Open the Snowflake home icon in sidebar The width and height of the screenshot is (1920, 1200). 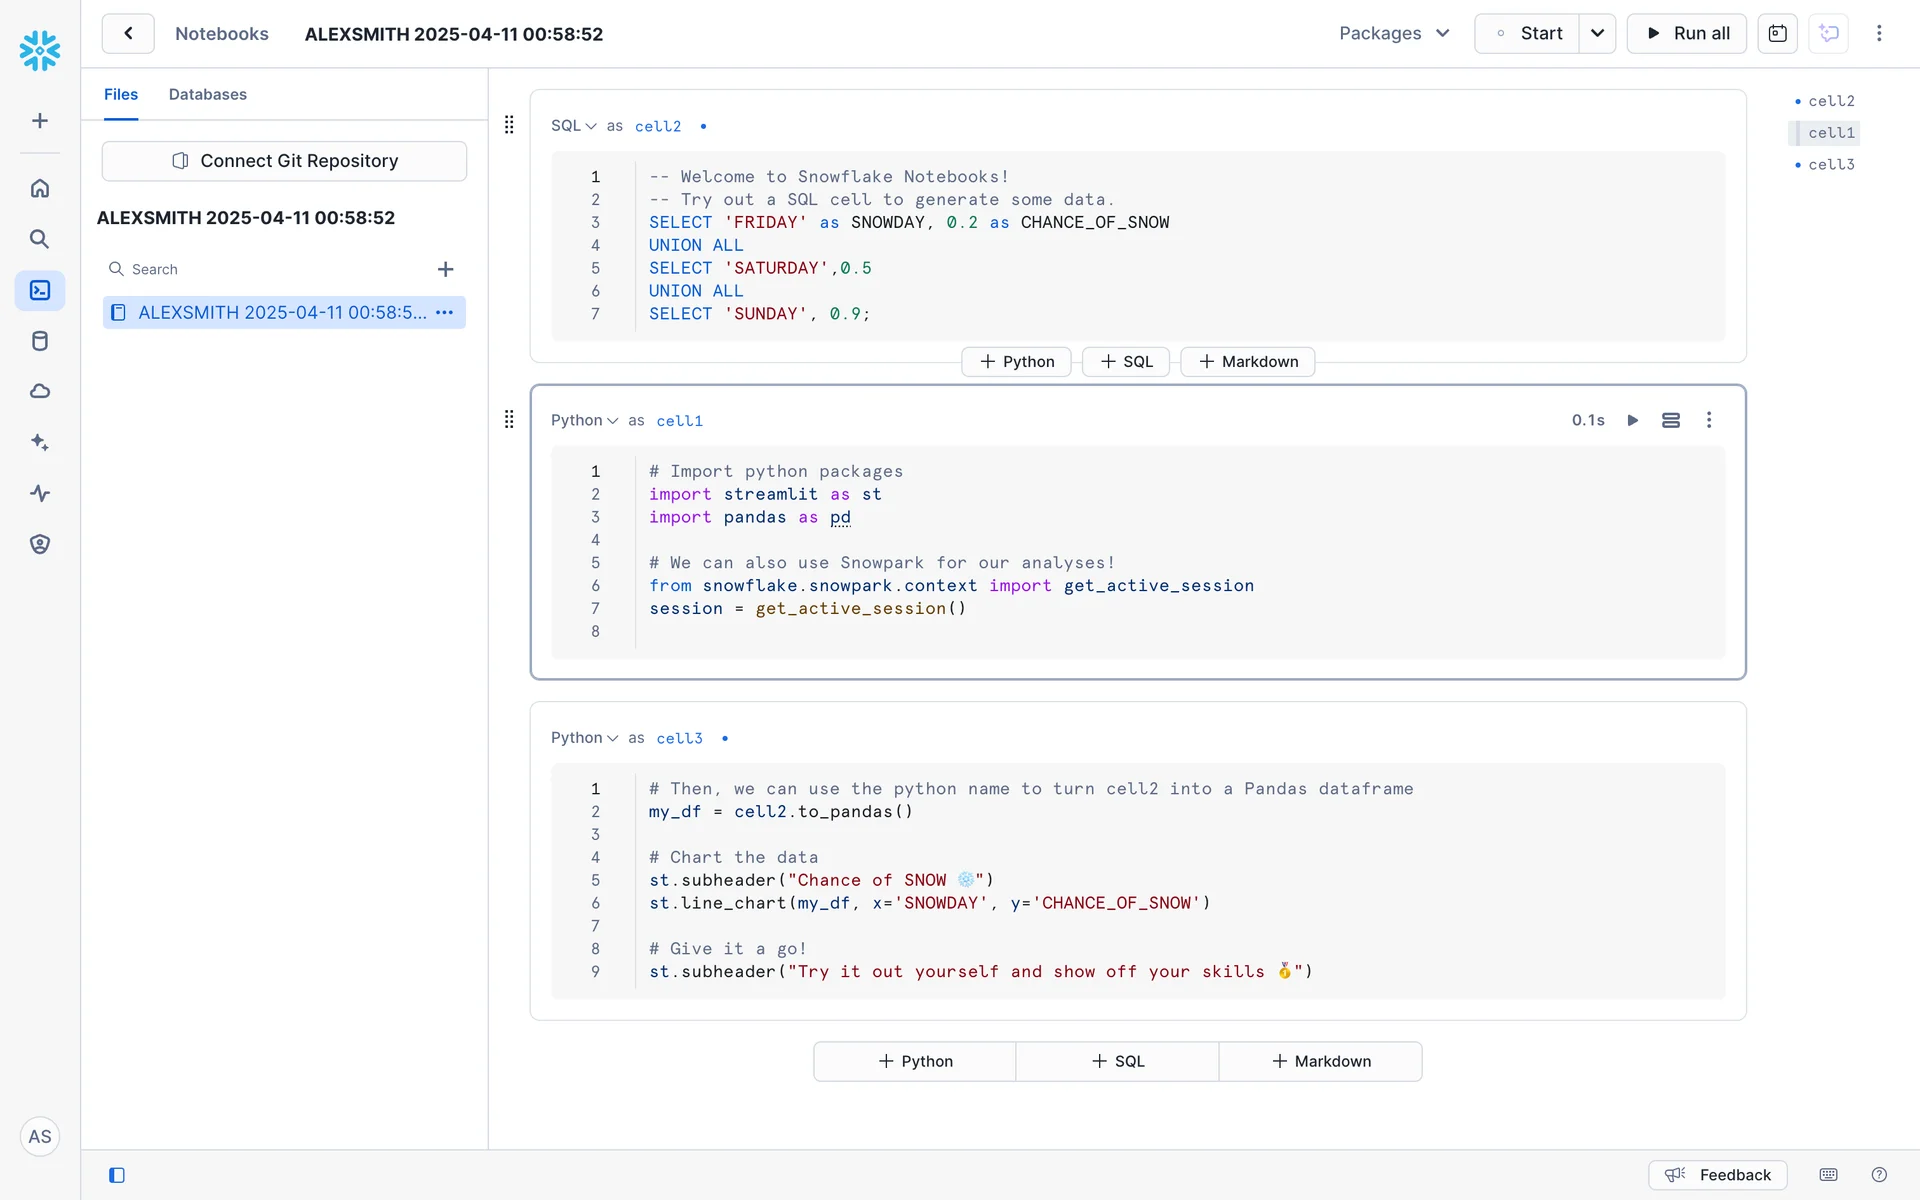point(40,188)
